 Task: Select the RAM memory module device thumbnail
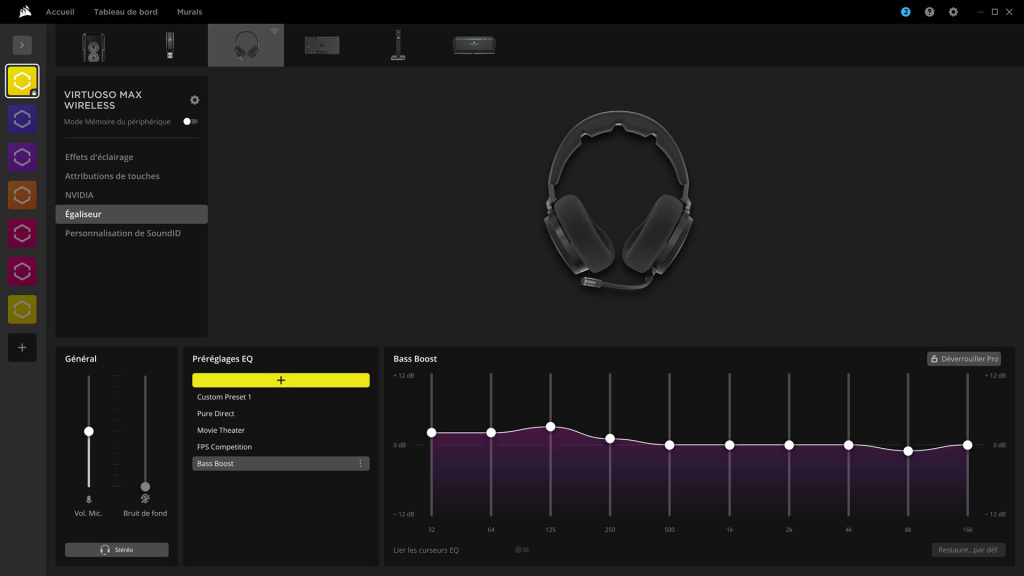(x=474, y=45)
